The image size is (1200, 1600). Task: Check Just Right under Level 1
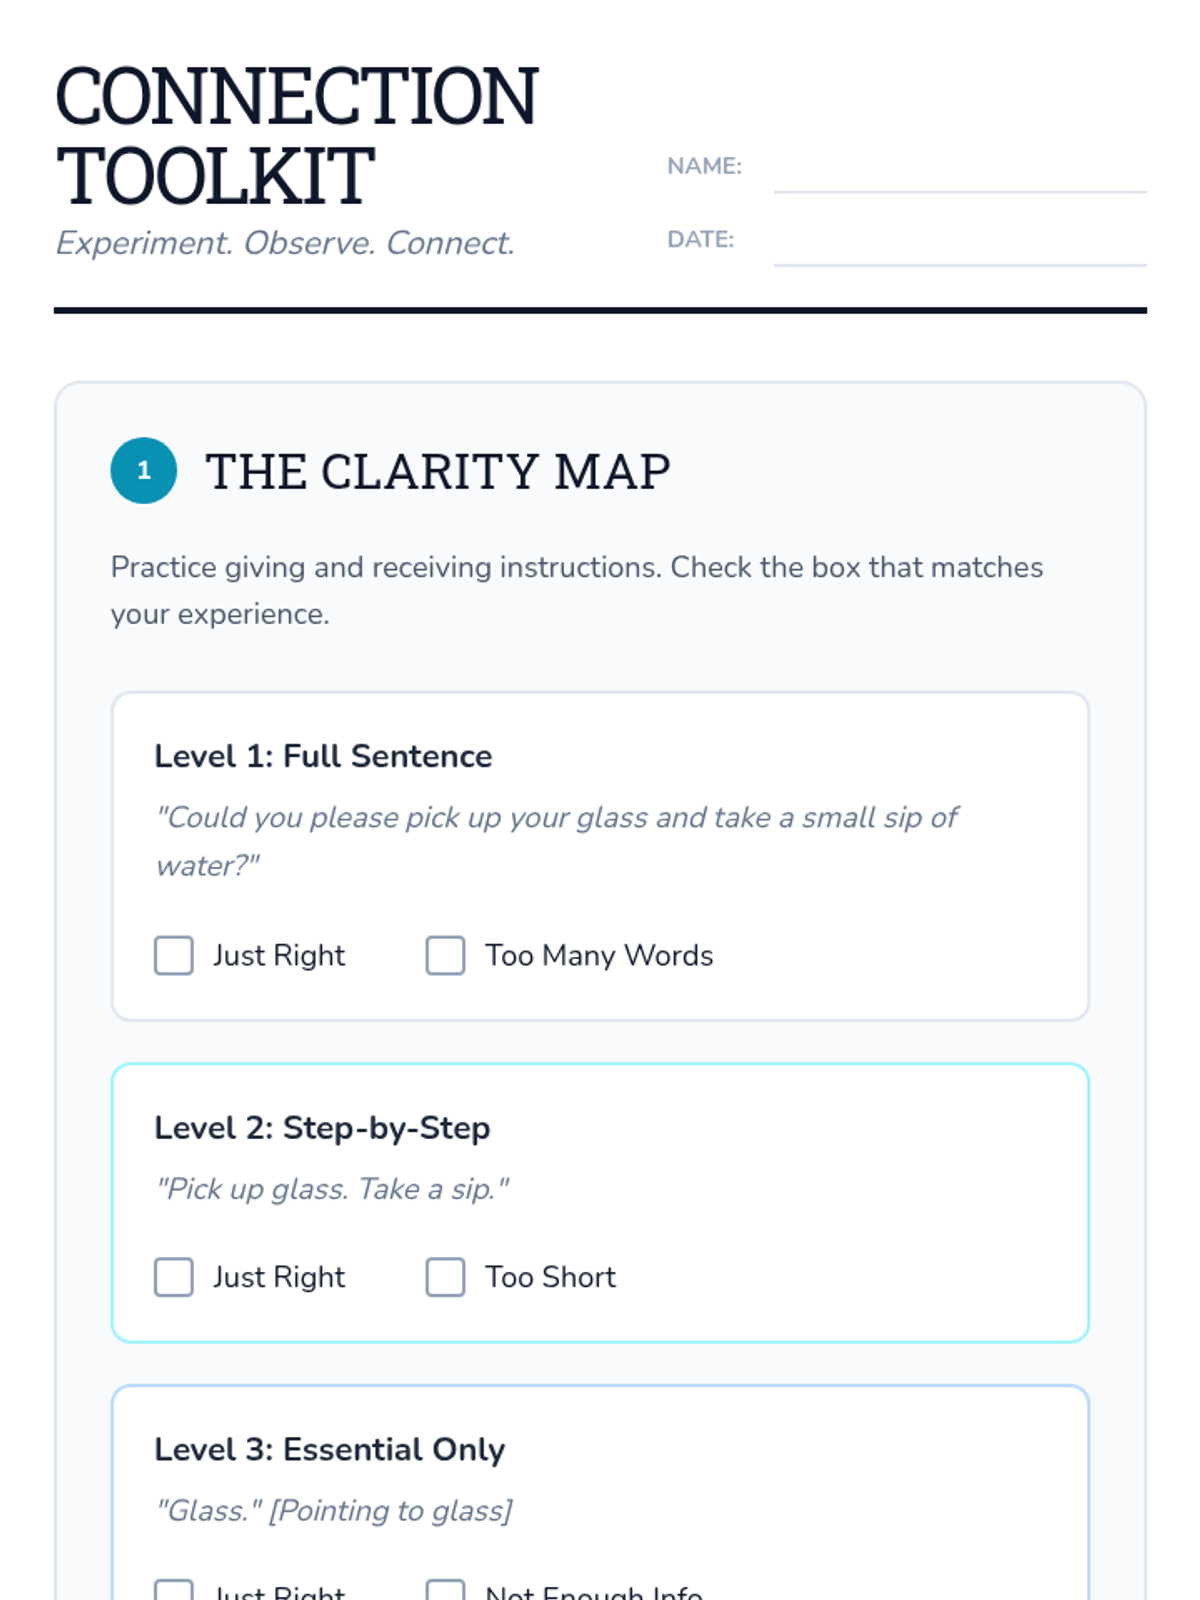174,955
